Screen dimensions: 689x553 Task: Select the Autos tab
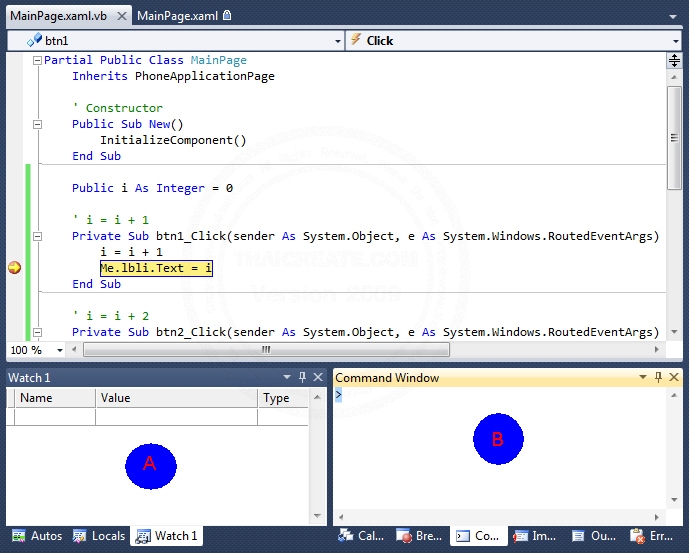click(37, 536)
